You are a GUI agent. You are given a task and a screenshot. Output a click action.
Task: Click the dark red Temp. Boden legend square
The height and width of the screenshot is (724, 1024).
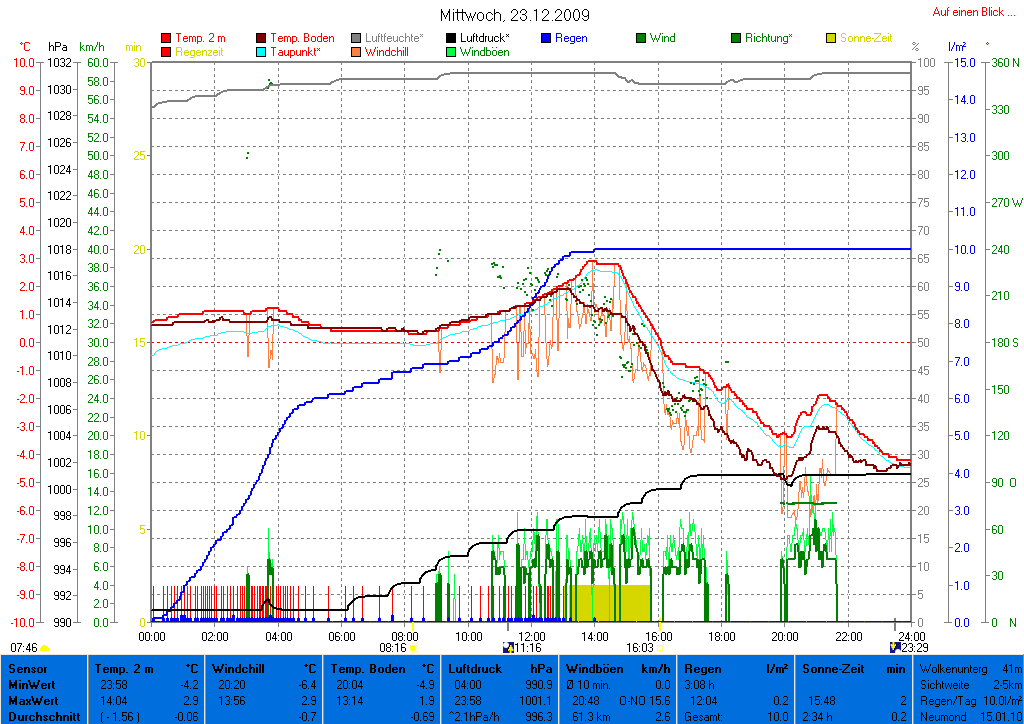[262, 38]
